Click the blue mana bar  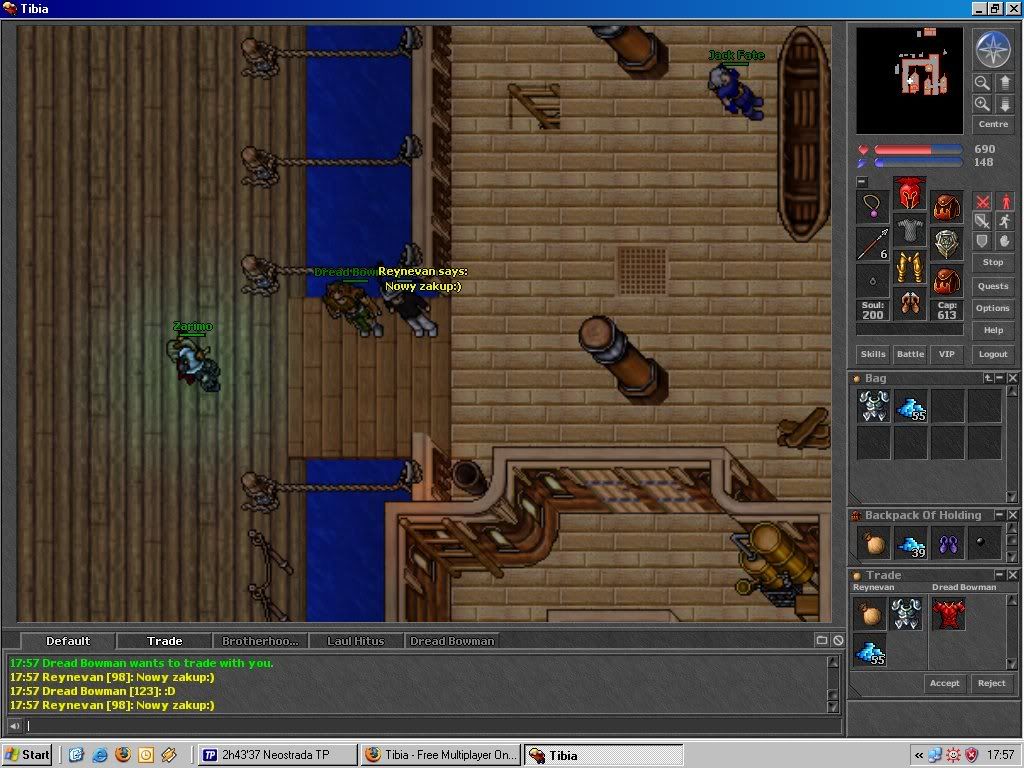click(x=918, y=162)
